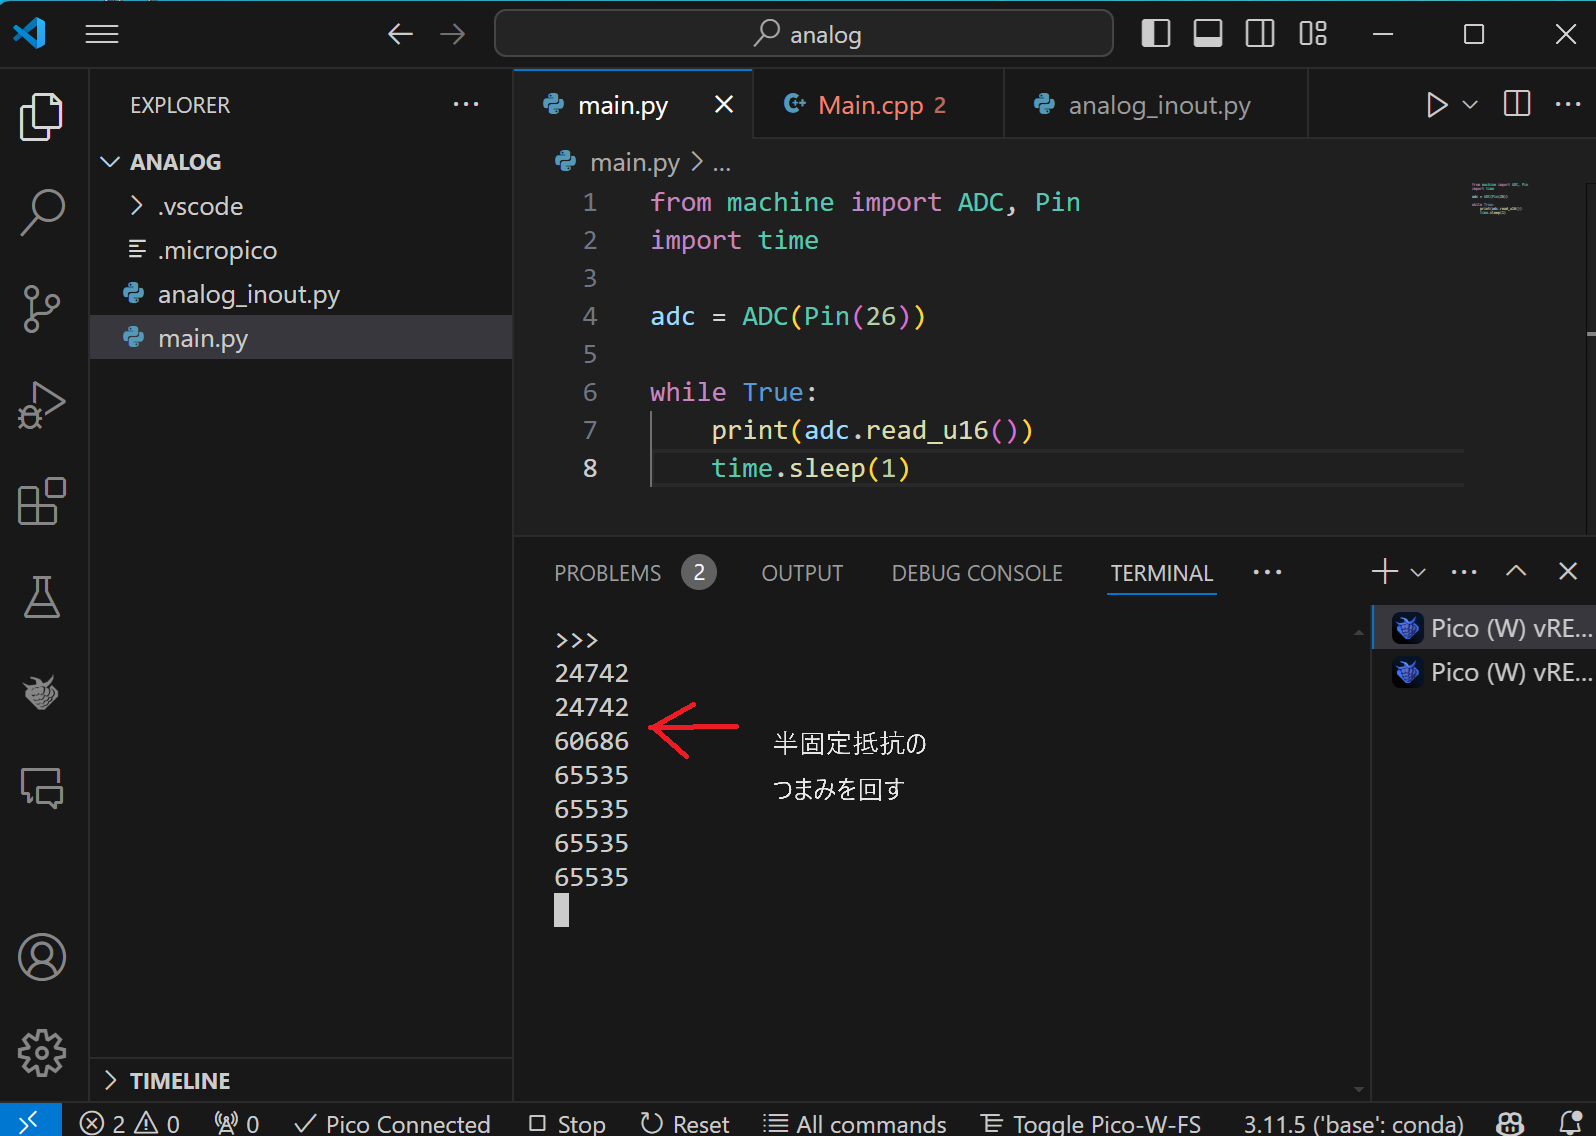
Task: Click the analog command center search box
Action: pyautogui.click(x=804, y=34)
